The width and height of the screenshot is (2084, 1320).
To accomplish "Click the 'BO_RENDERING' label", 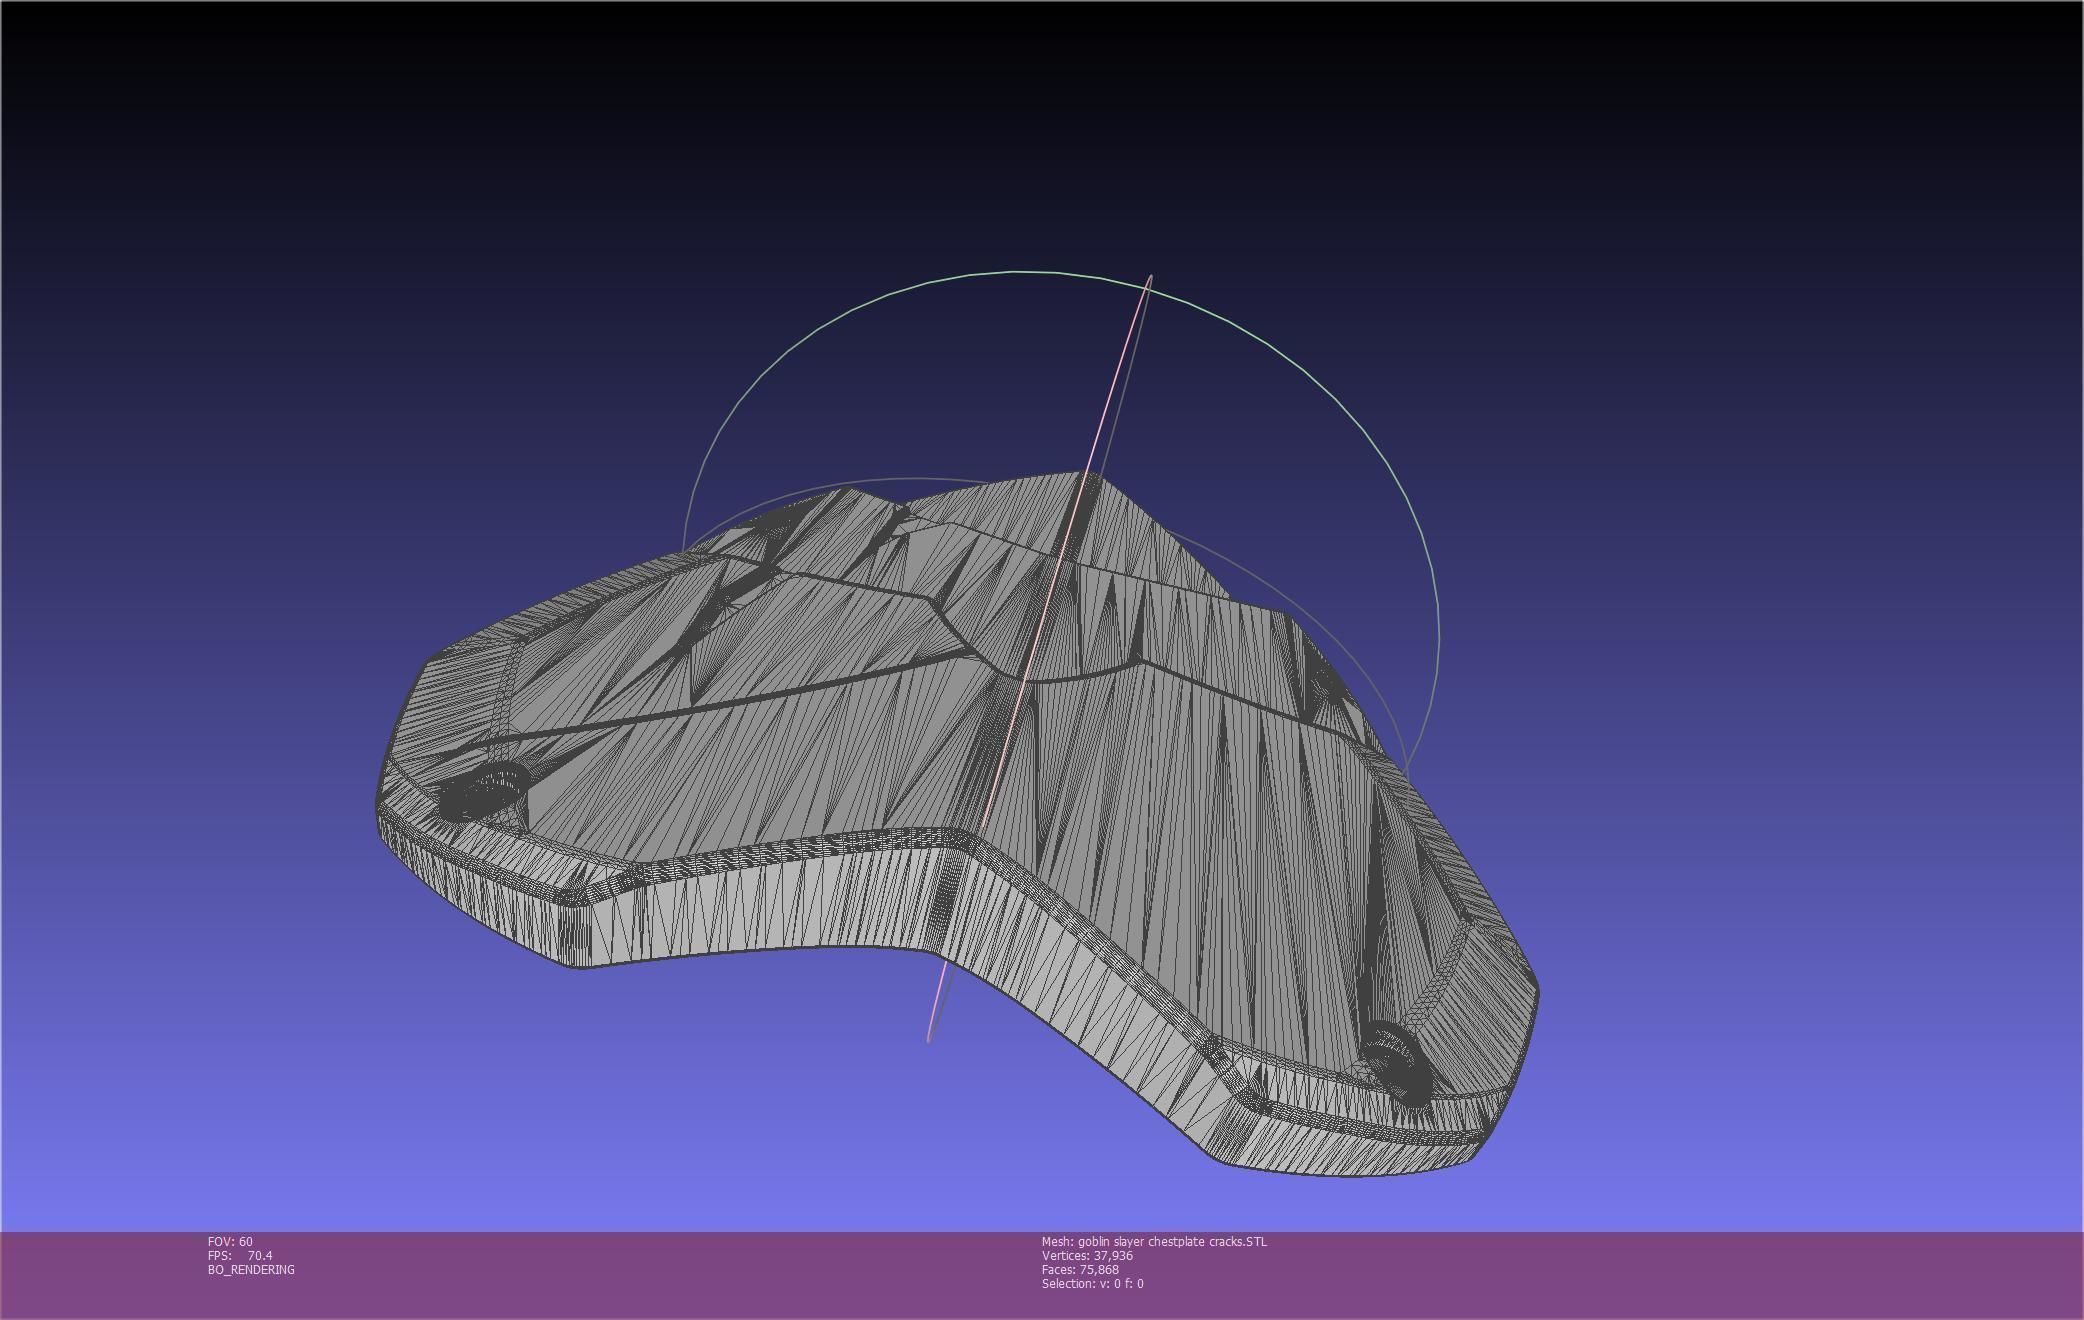I will point(251,1270).
